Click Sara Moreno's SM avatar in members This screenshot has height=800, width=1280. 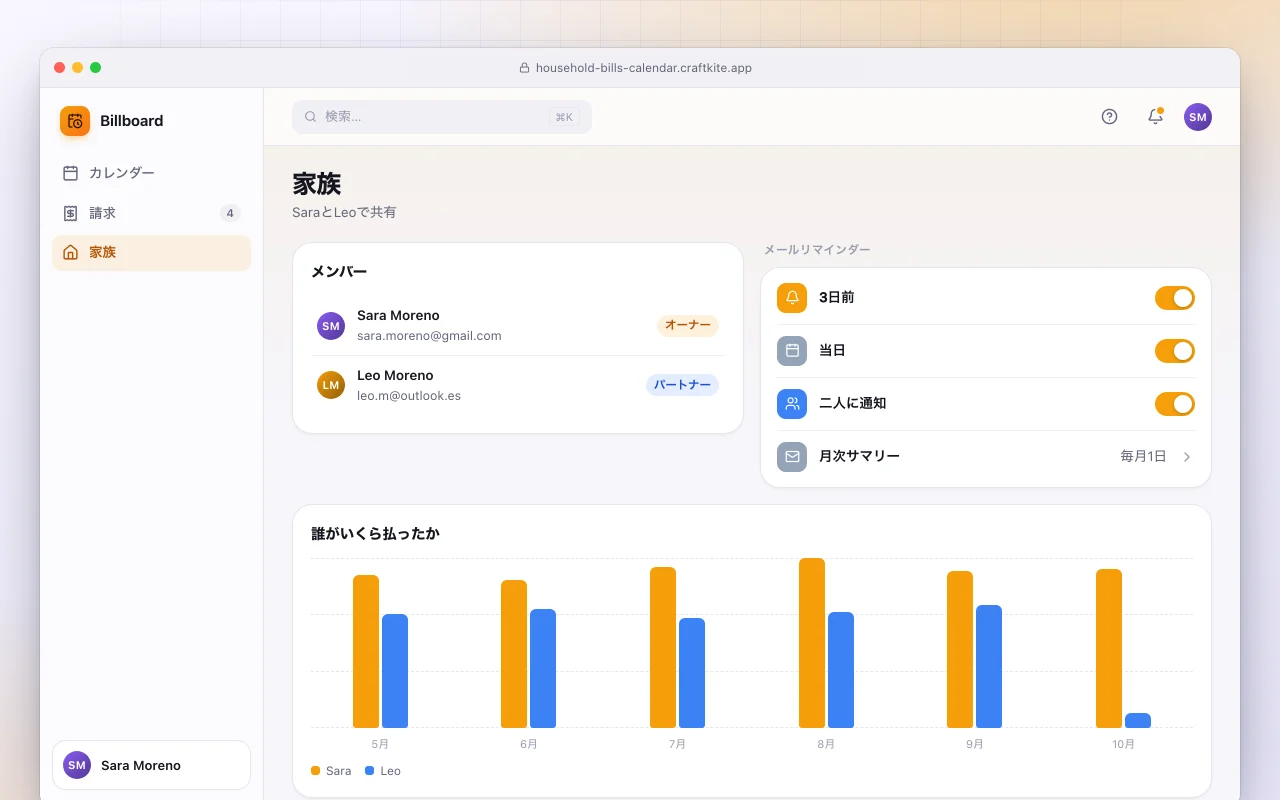point(331,326)
